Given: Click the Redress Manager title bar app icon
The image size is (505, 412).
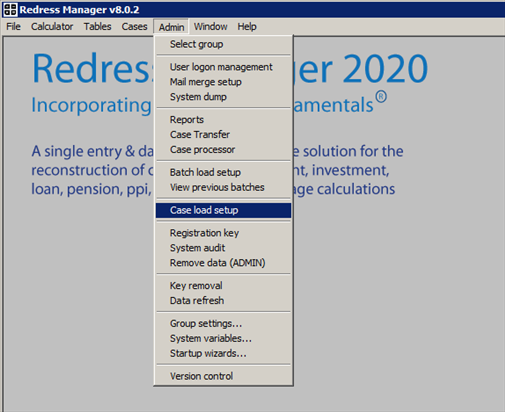Looking at the screenshot, I should tap(10, 10).
